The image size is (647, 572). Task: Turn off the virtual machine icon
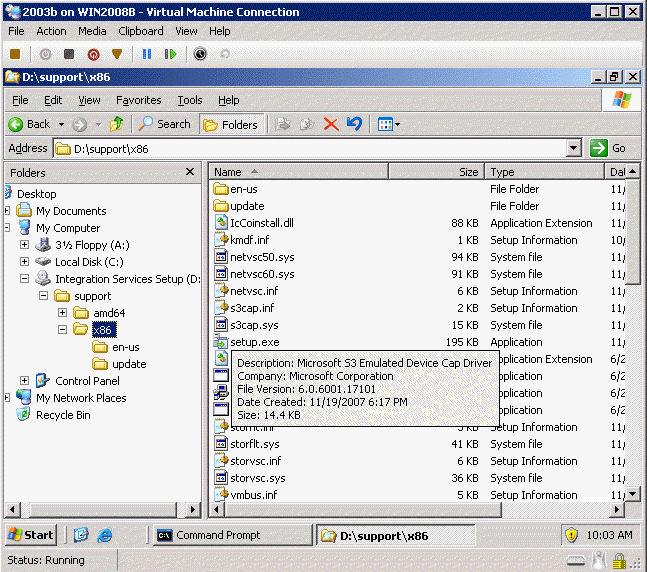pos(69,54)
